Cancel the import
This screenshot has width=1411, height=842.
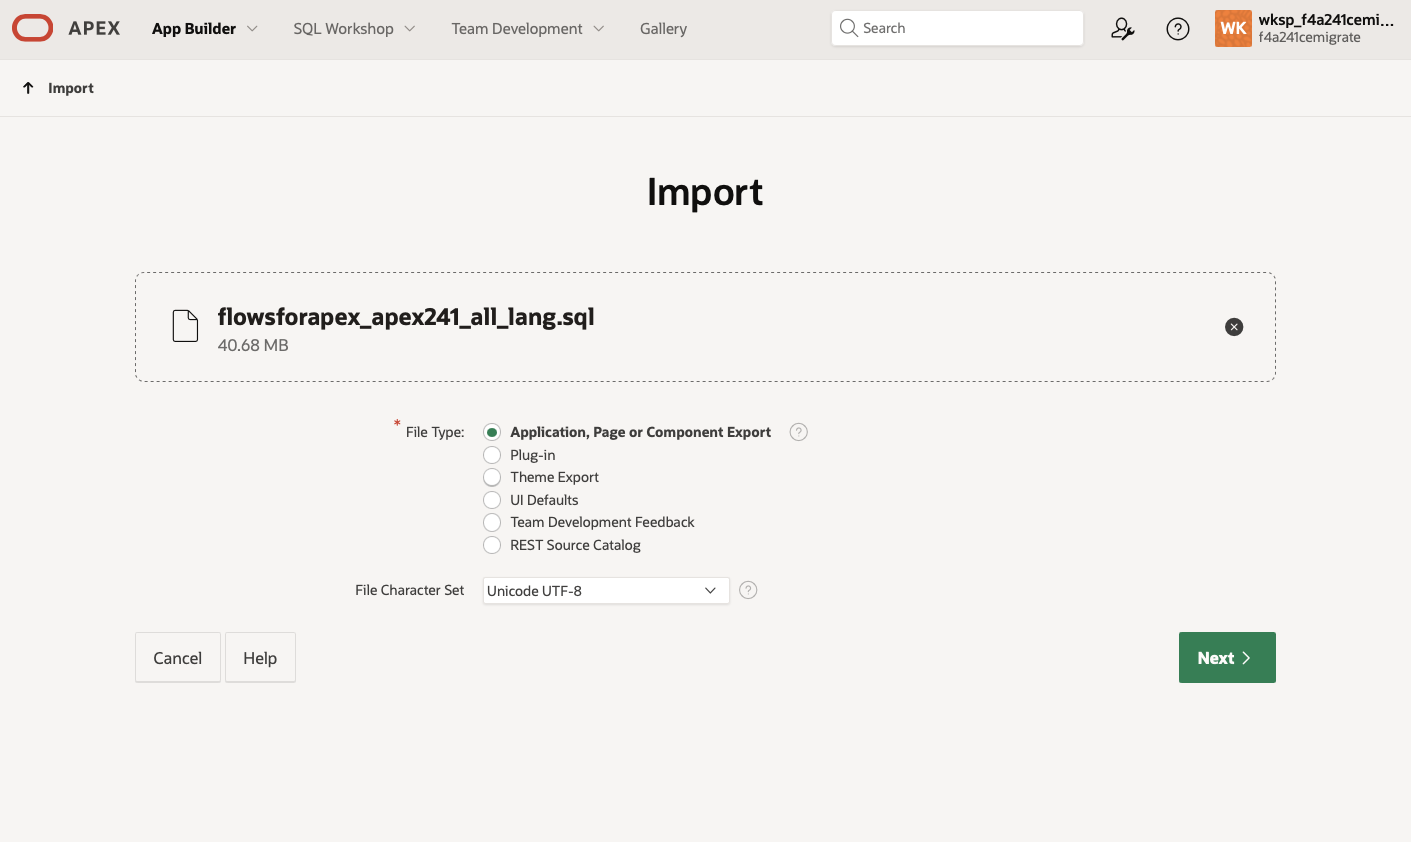point(177,657)
